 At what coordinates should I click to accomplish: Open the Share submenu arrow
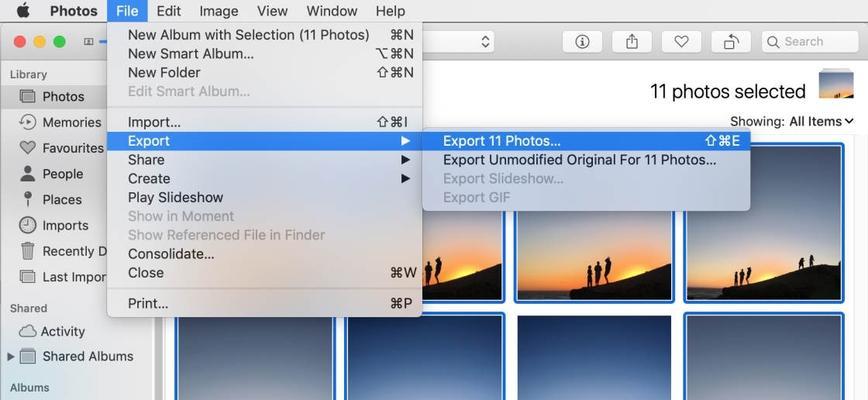(406, 160)
